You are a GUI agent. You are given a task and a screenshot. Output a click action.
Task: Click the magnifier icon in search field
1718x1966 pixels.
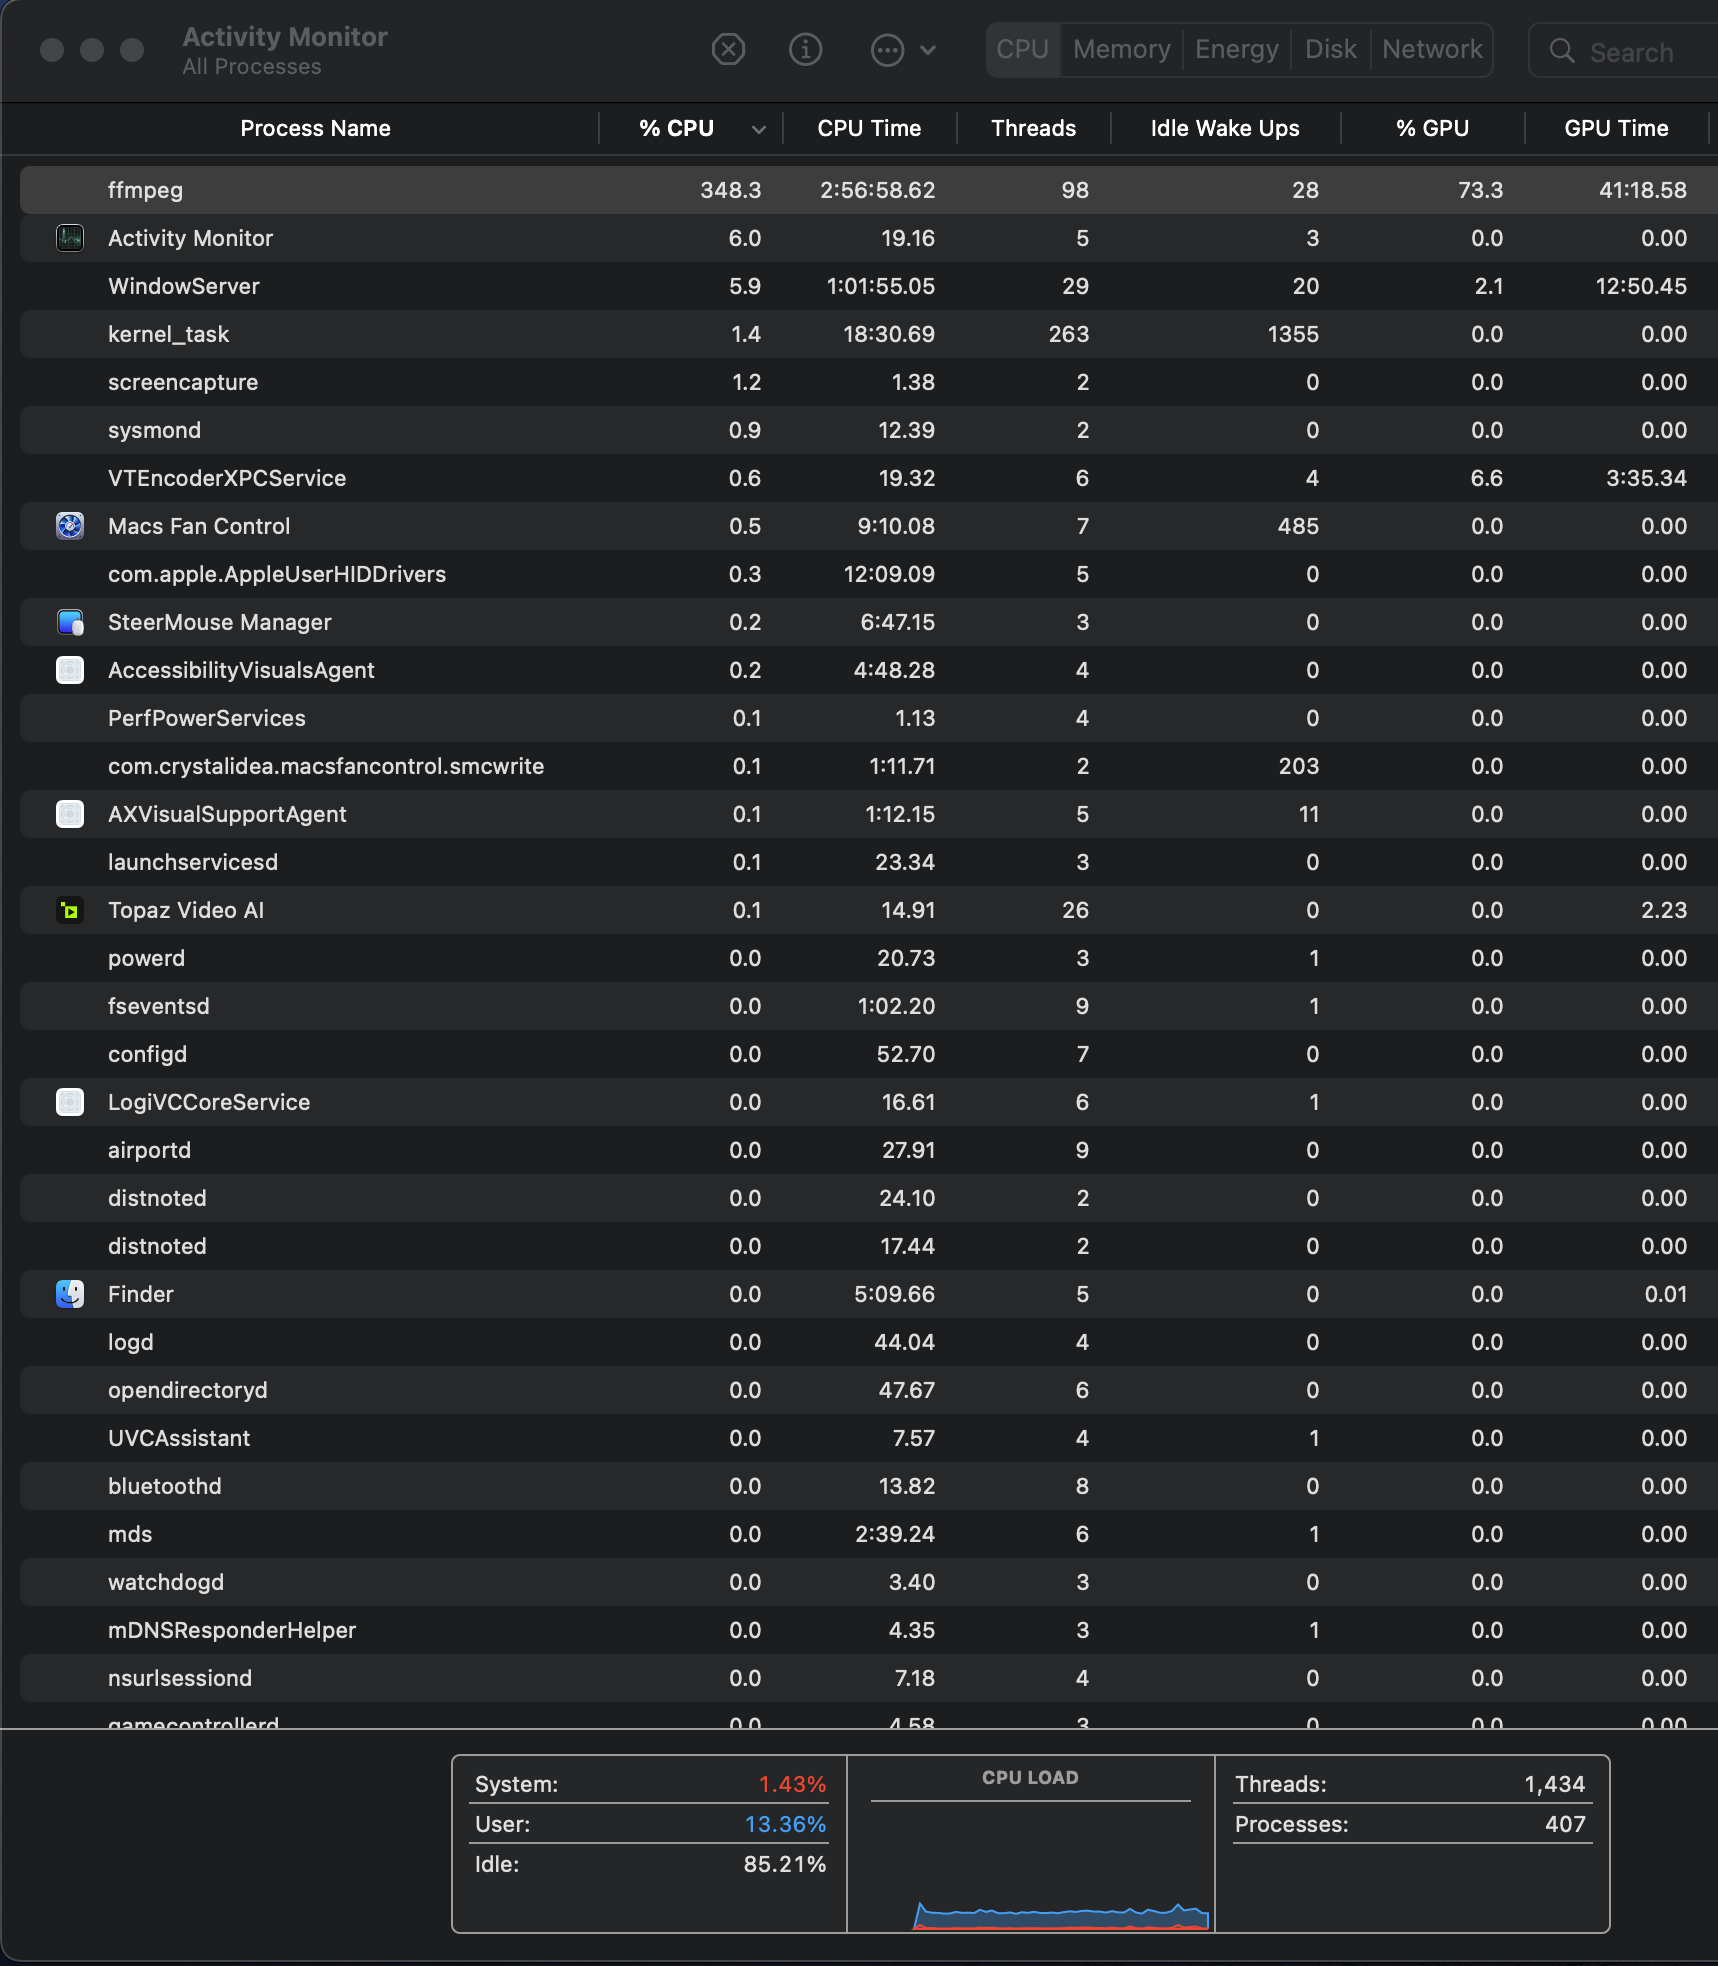(1561, 51)
